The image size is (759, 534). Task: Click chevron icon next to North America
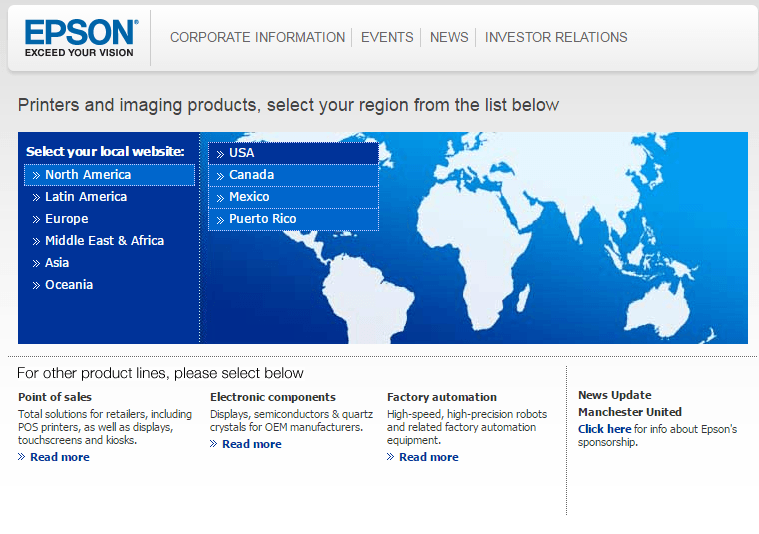[36, 176]
